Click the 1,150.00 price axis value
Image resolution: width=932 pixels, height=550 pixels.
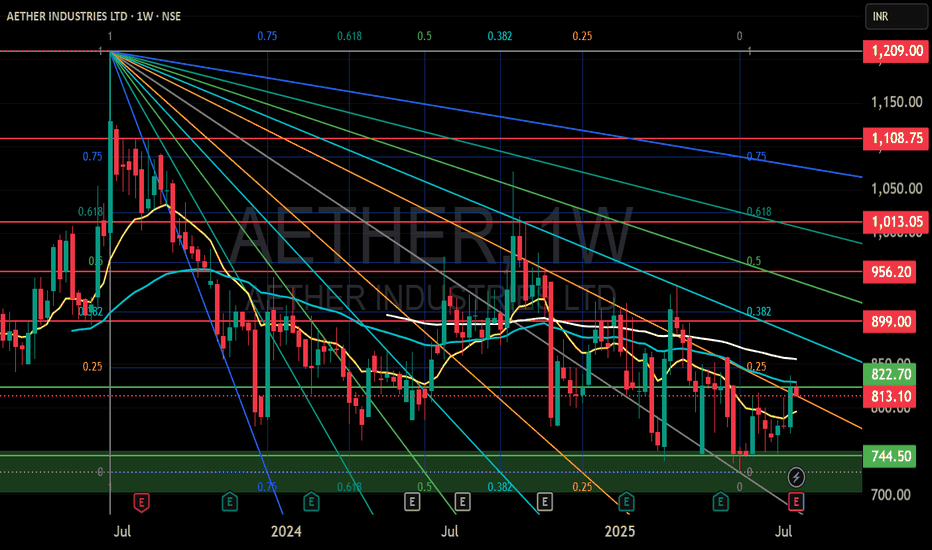point(896,102)
